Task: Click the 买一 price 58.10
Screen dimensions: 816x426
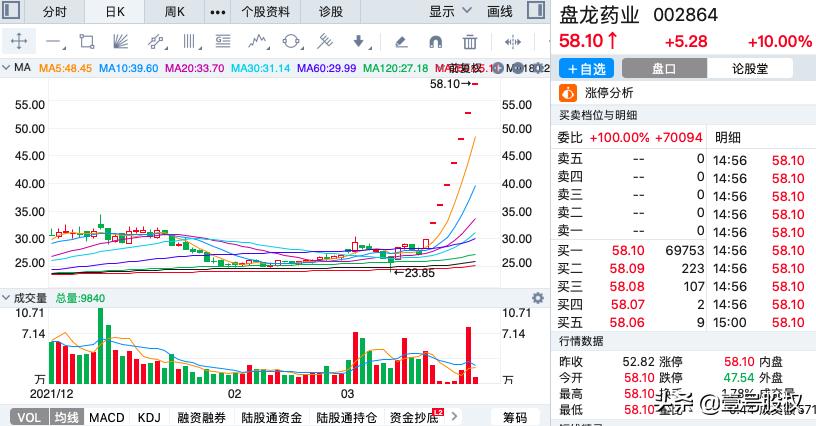Action: [x=628, y=251]
